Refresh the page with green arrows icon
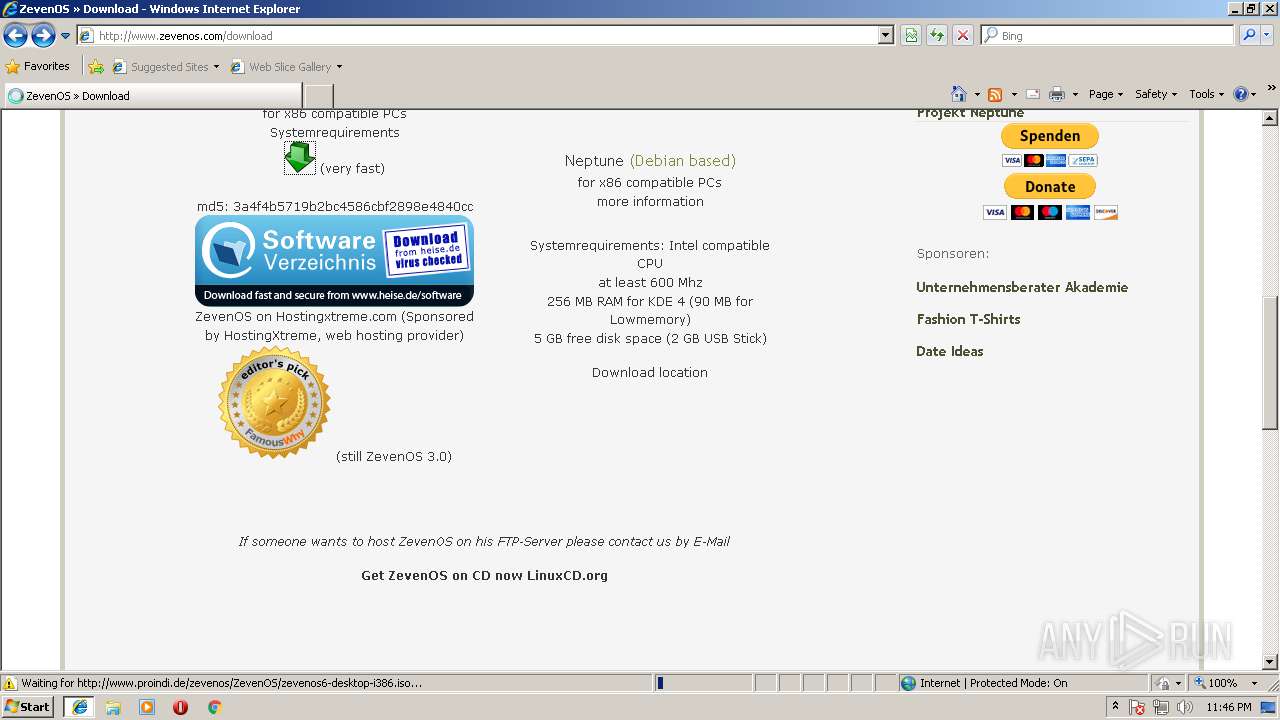1280x720 pixels. coord(937,35)
